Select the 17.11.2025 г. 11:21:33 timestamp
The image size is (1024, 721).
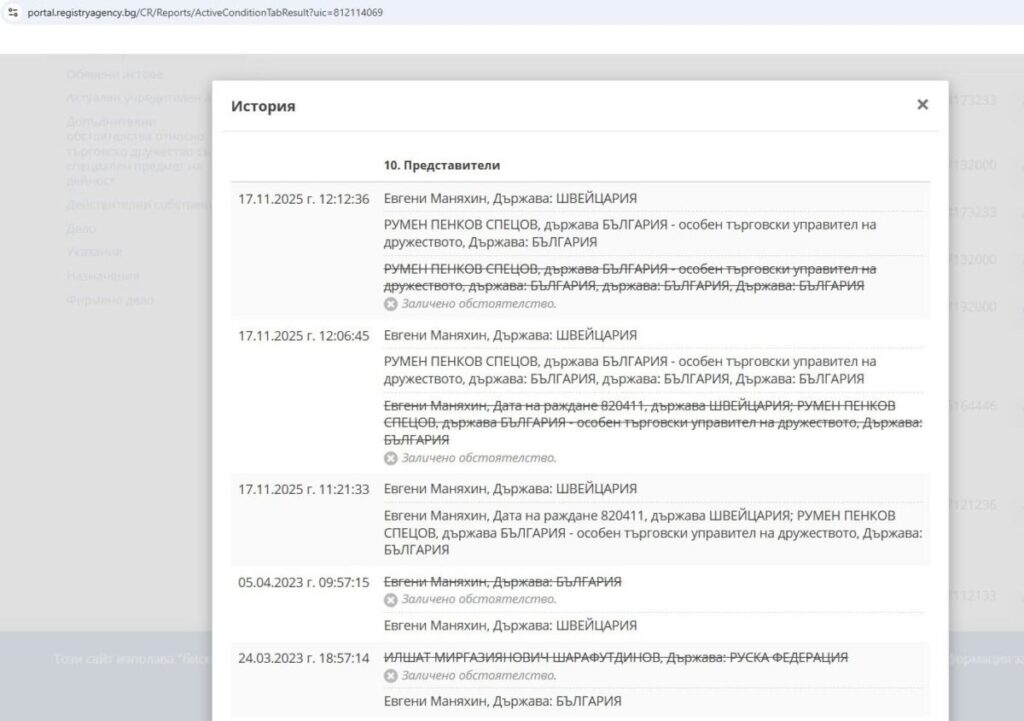tap(303, 489)
